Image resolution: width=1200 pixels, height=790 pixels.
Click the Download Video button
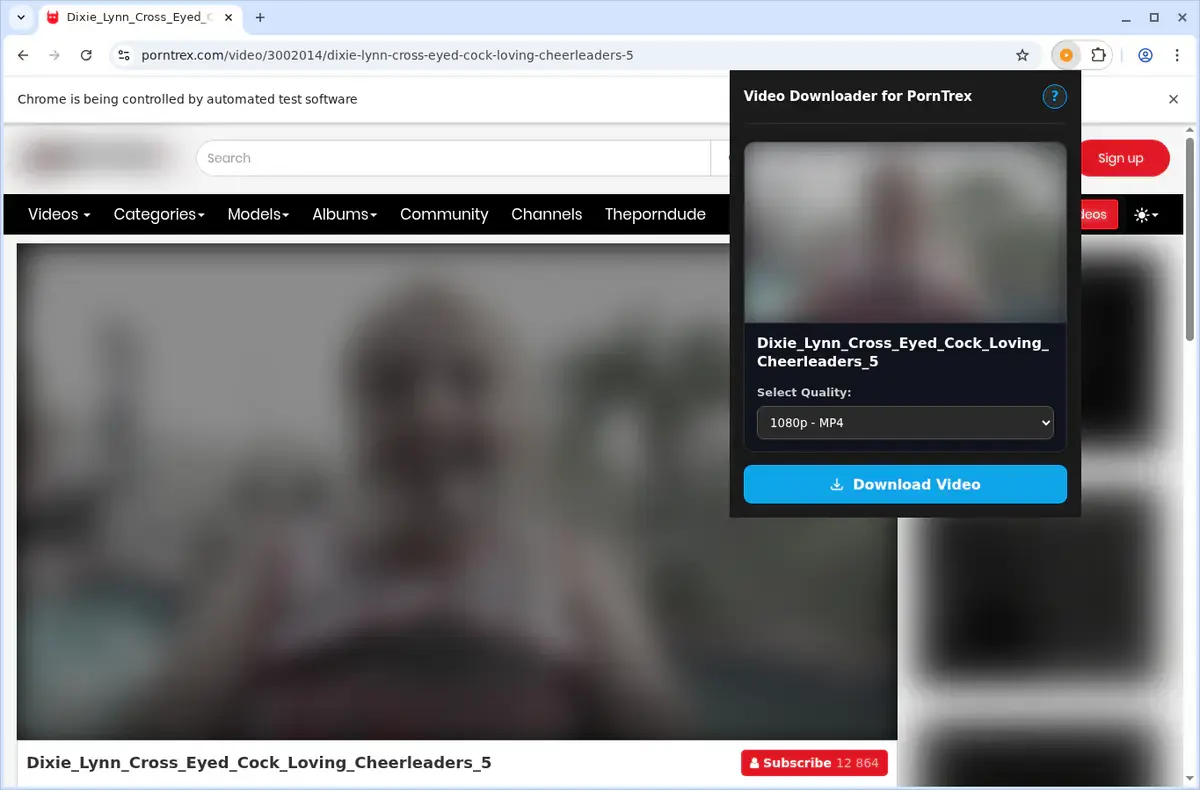click(905, 484)
